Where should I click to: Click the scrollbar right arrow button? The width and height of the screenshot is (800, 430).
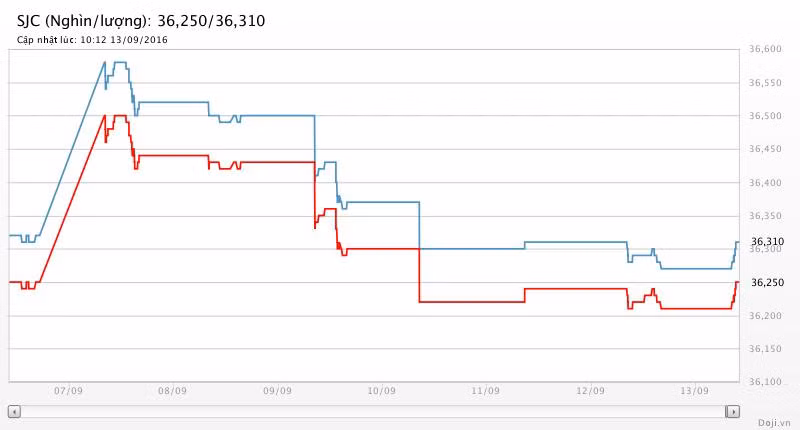(733, 411)
